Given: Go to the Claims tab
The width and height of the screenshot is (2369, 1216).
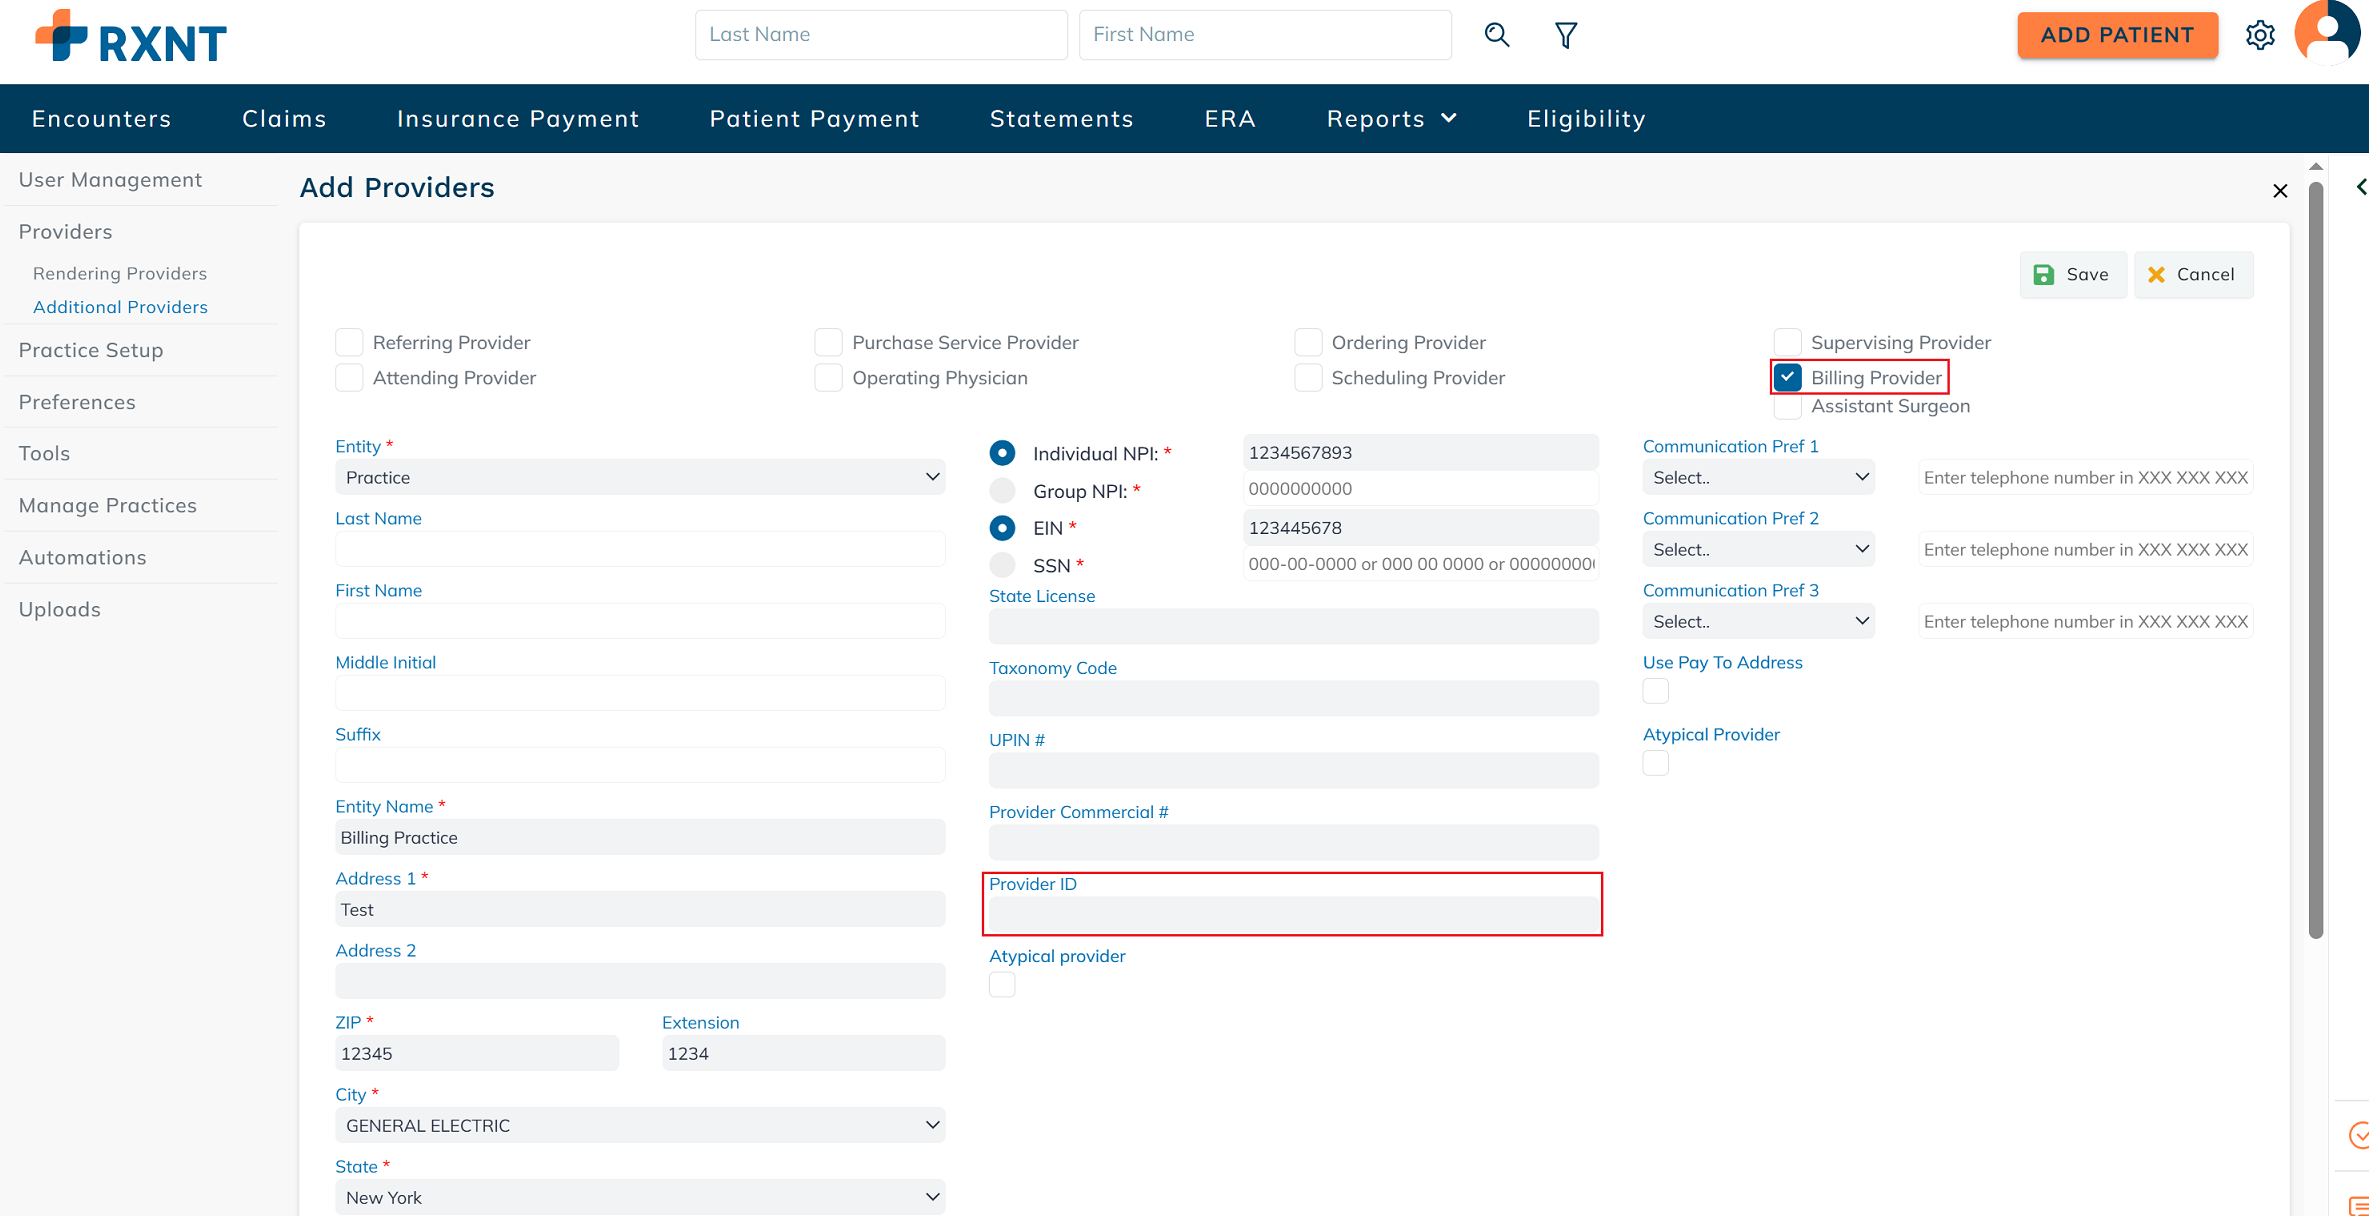Looking at the screenshot, I should coord(284,118).
